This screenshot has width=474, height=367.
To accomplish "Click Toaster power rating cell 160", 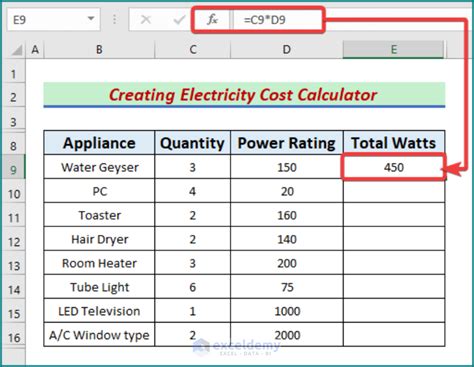I will coord(287,215).
